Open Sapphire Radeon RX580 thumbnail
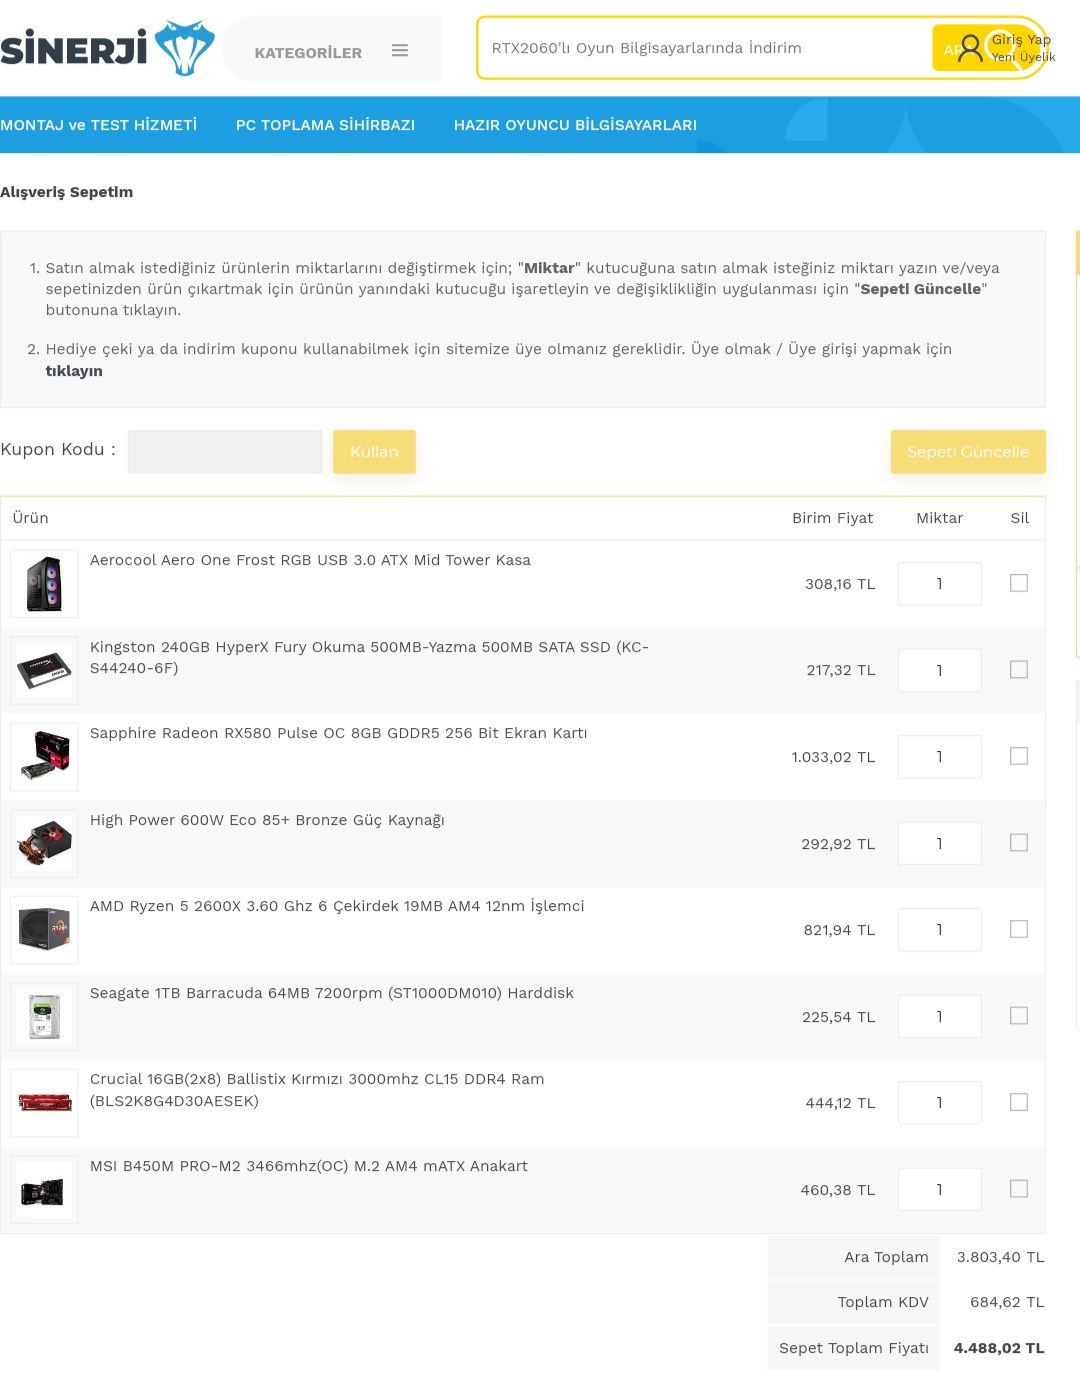 pos(44,757)
